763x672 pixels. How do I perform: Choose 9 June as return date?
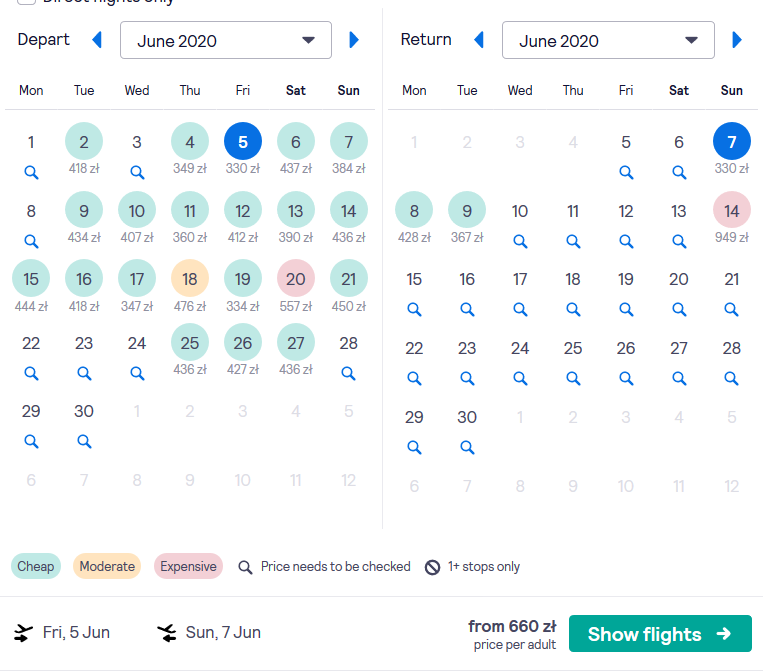tap(467, 211)
